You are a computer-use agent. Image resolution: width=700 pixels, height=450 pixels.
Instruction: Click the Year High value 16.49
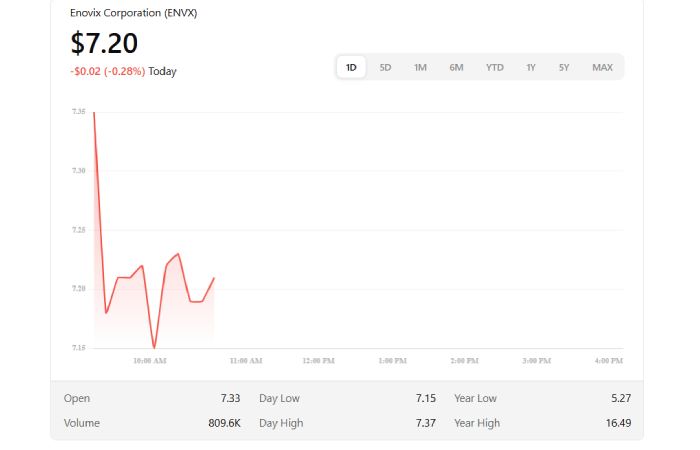tap(619, 423)
